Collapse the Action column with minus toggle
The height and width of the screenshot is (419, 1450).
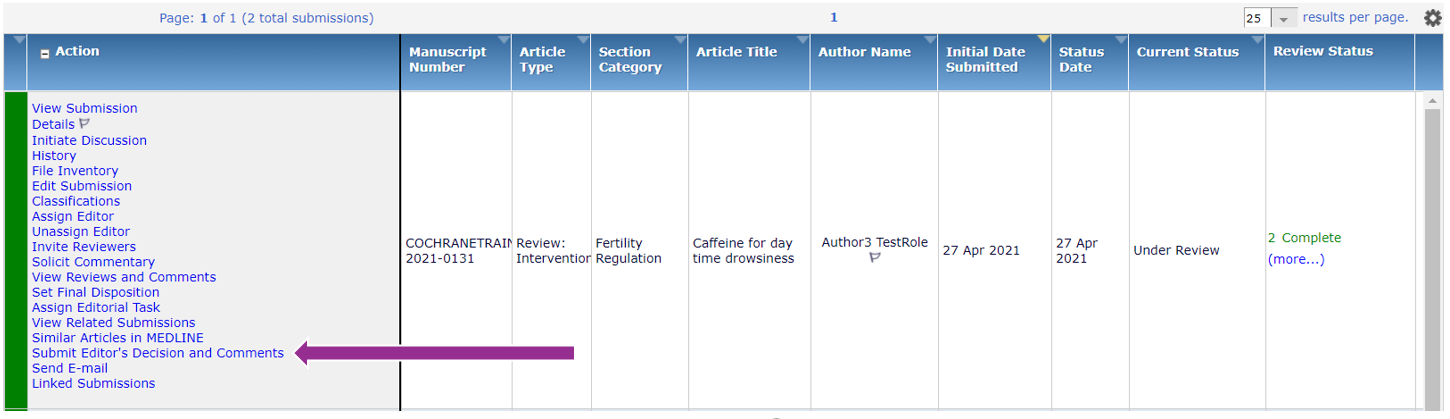[x=45, y=54]
